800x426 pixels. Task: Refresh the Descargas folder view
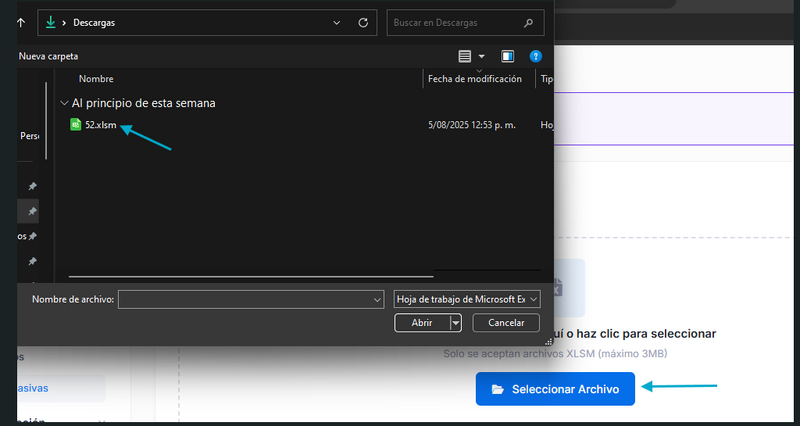click(x=365, y=22)
